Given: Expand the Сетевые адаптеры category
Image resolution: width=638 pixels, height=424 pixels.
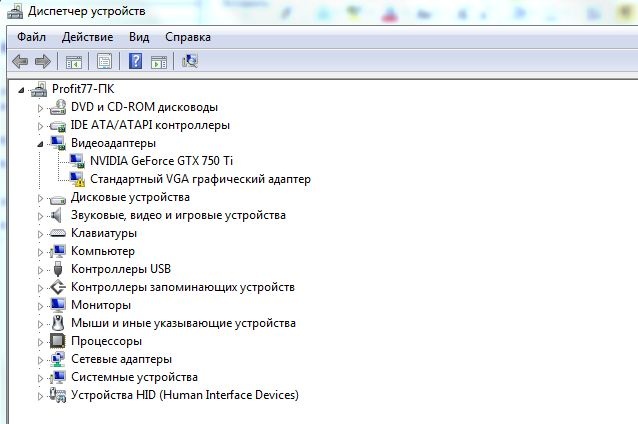Looking at the screenshot, I should tap(41, 360).
